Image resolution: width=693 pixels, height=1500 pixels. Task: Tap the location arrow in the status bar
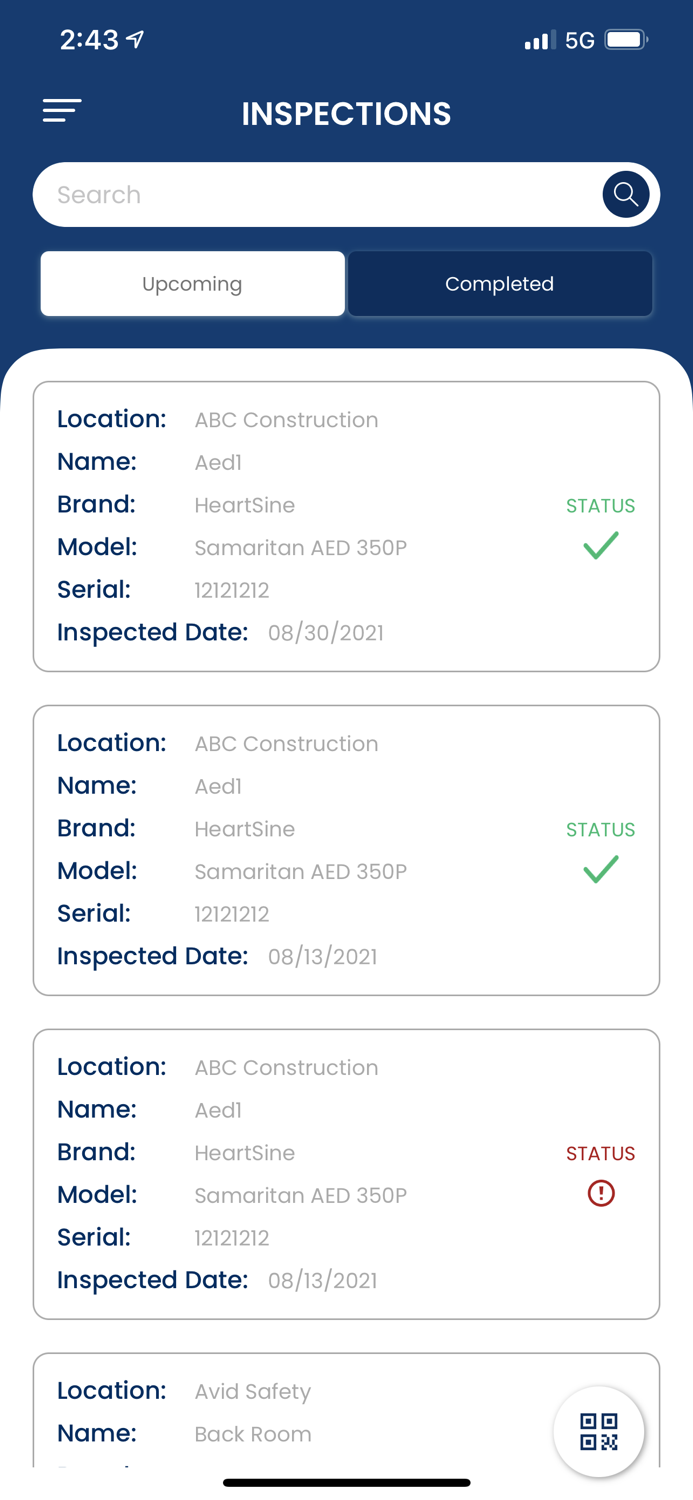tap(134, 38)
